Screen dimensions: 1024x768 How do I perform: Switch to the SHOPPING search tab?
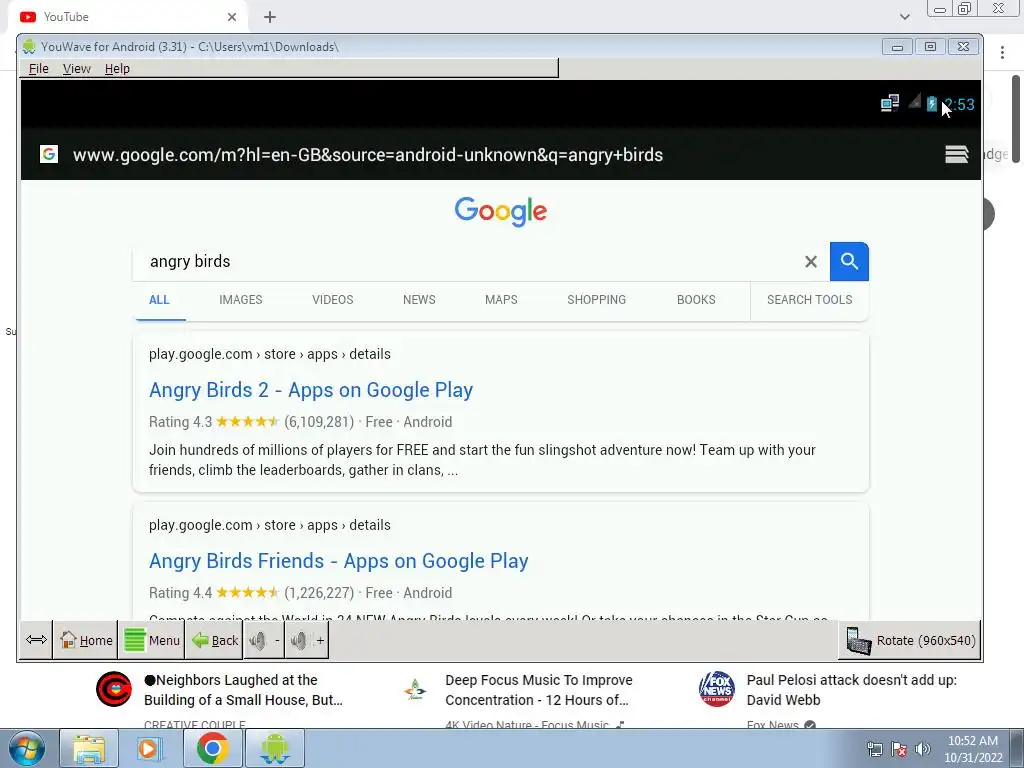596,300
